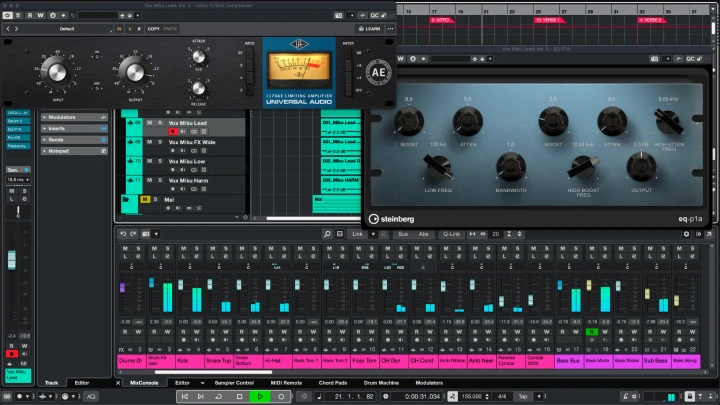Switch to the Sampler Control tab
The height and width of the screenshot is (405, 720).
pyautogui.click(x=234, y=382)
